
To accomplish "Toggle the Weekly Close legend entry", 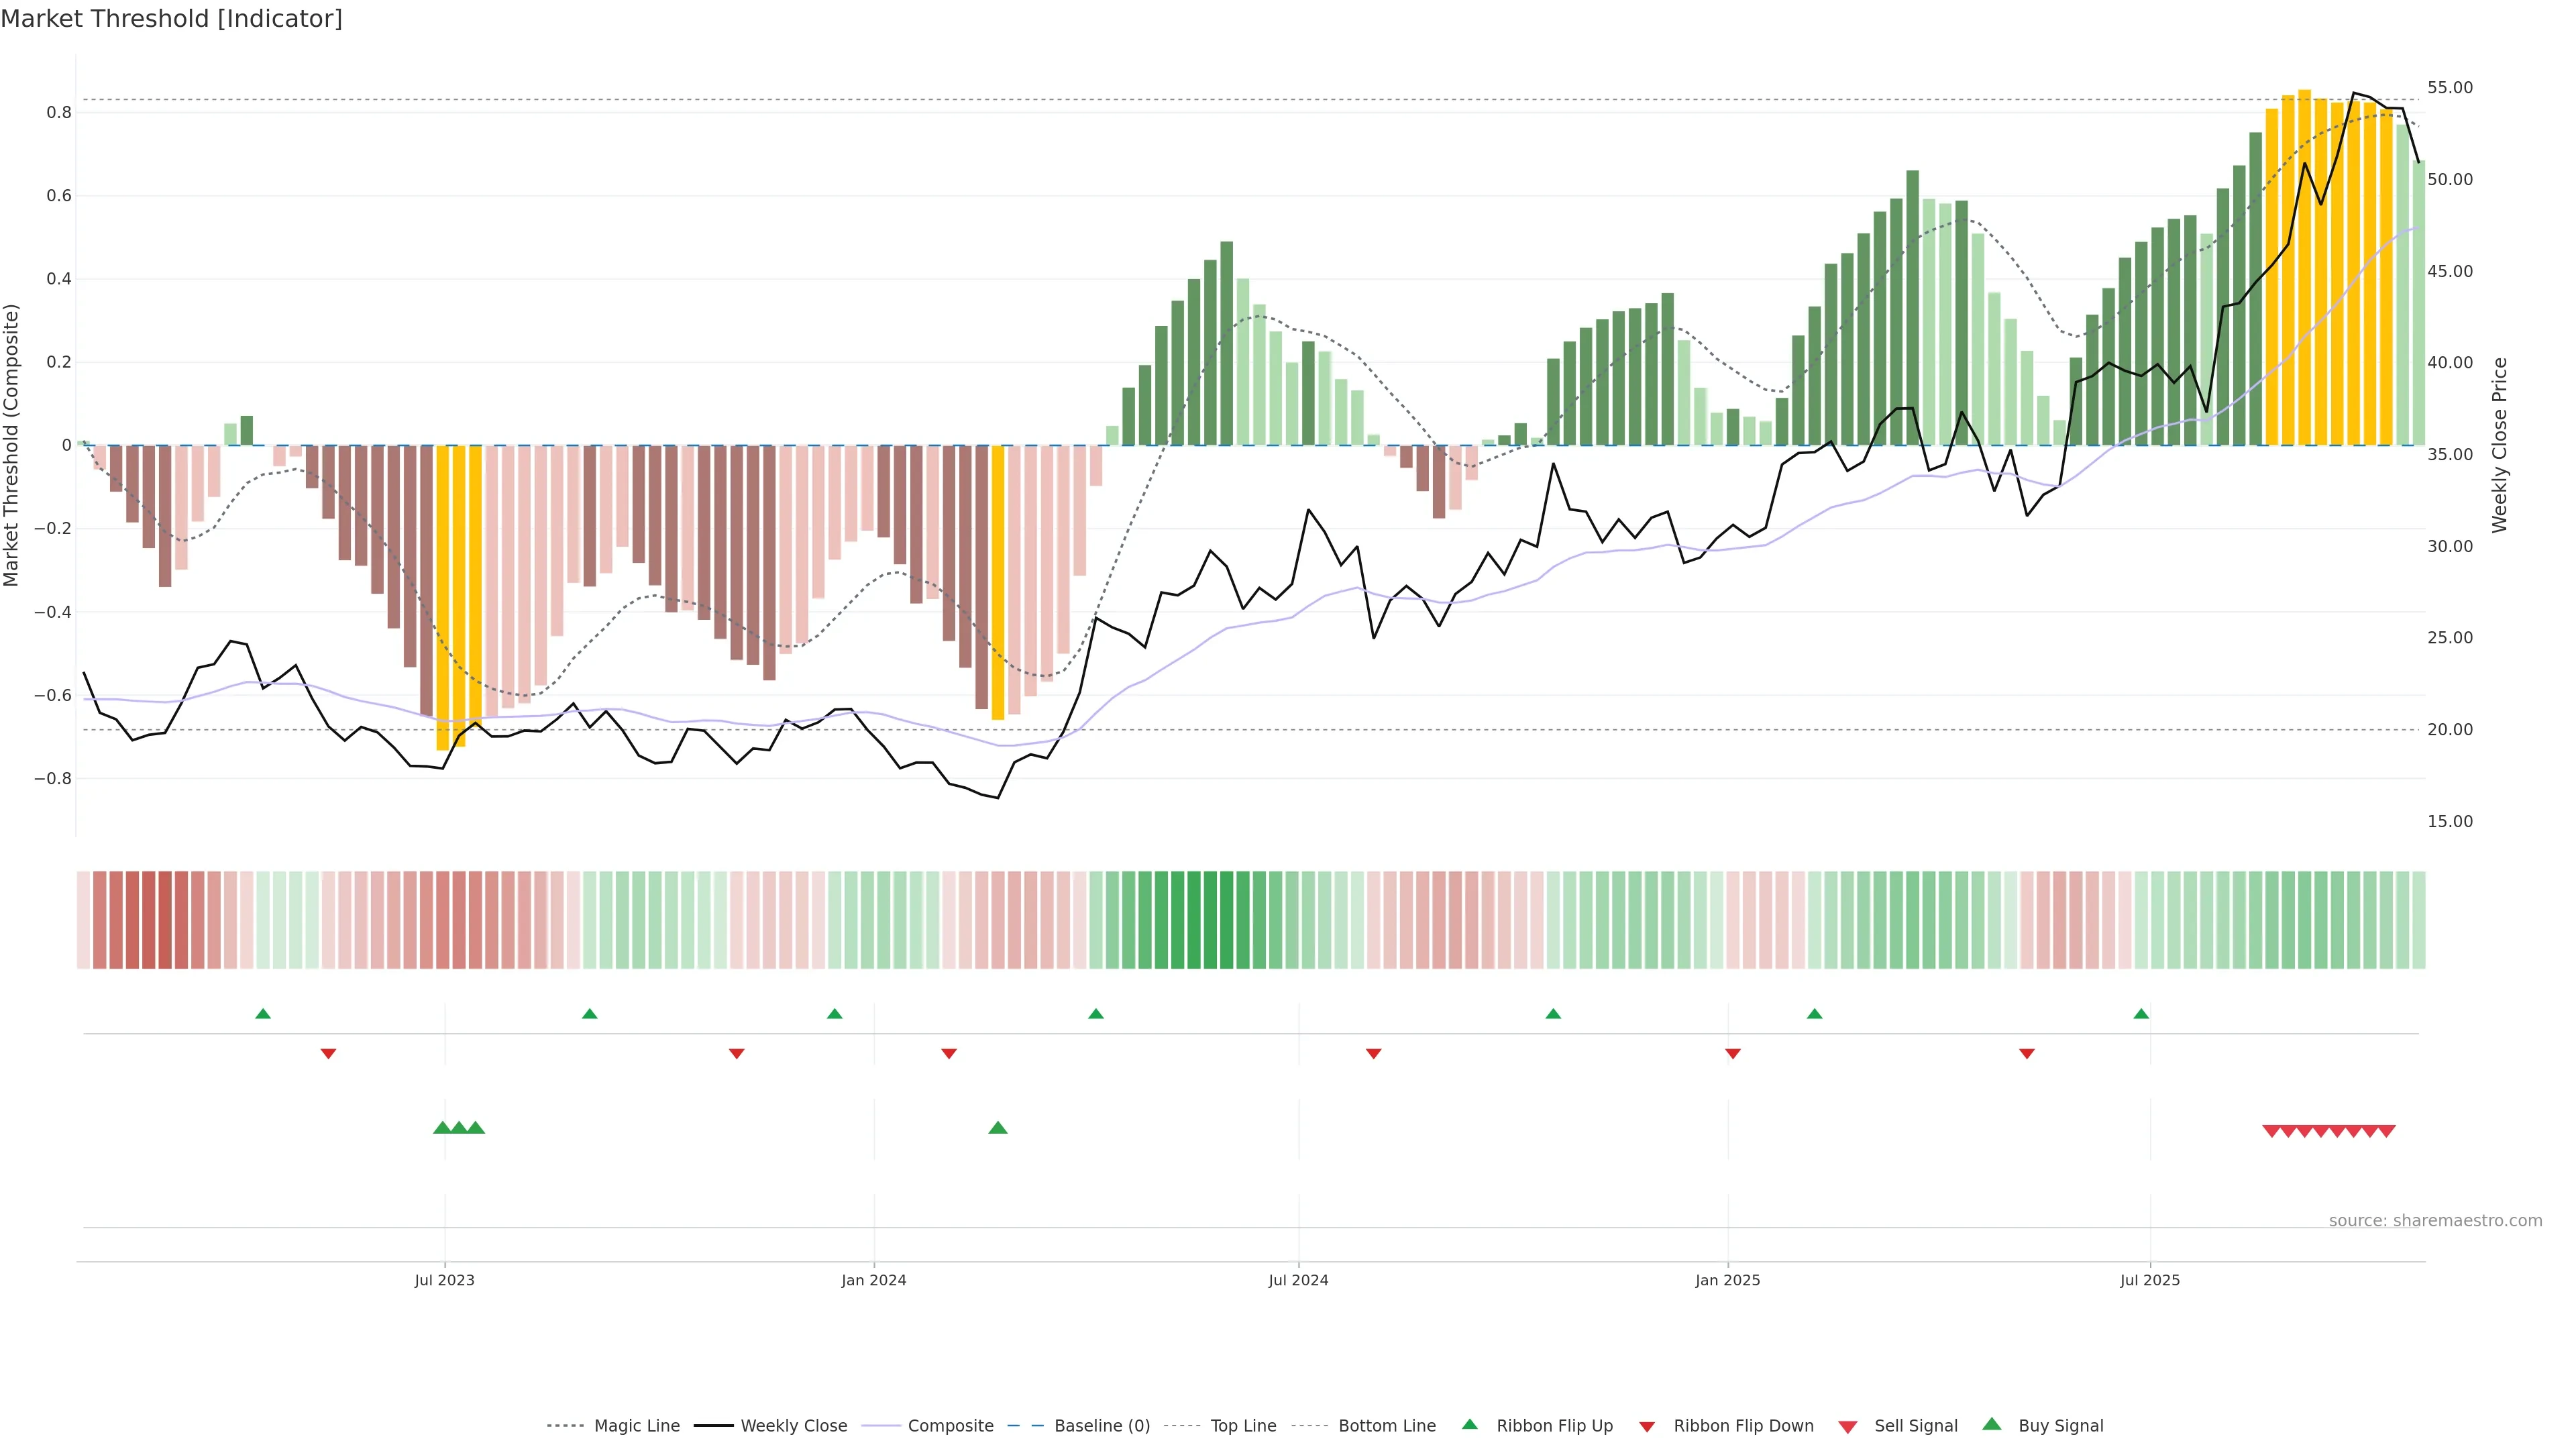I will 793,1426.
